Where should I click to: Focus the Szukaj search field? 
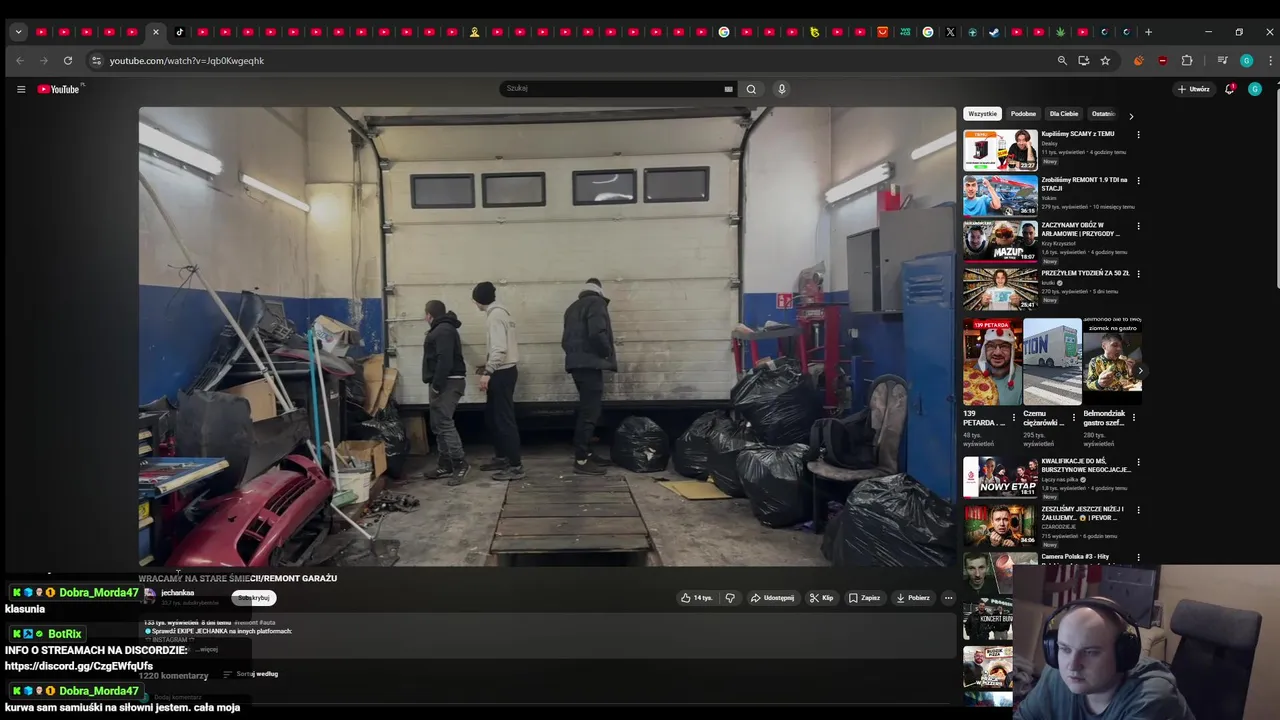point(612,89)
